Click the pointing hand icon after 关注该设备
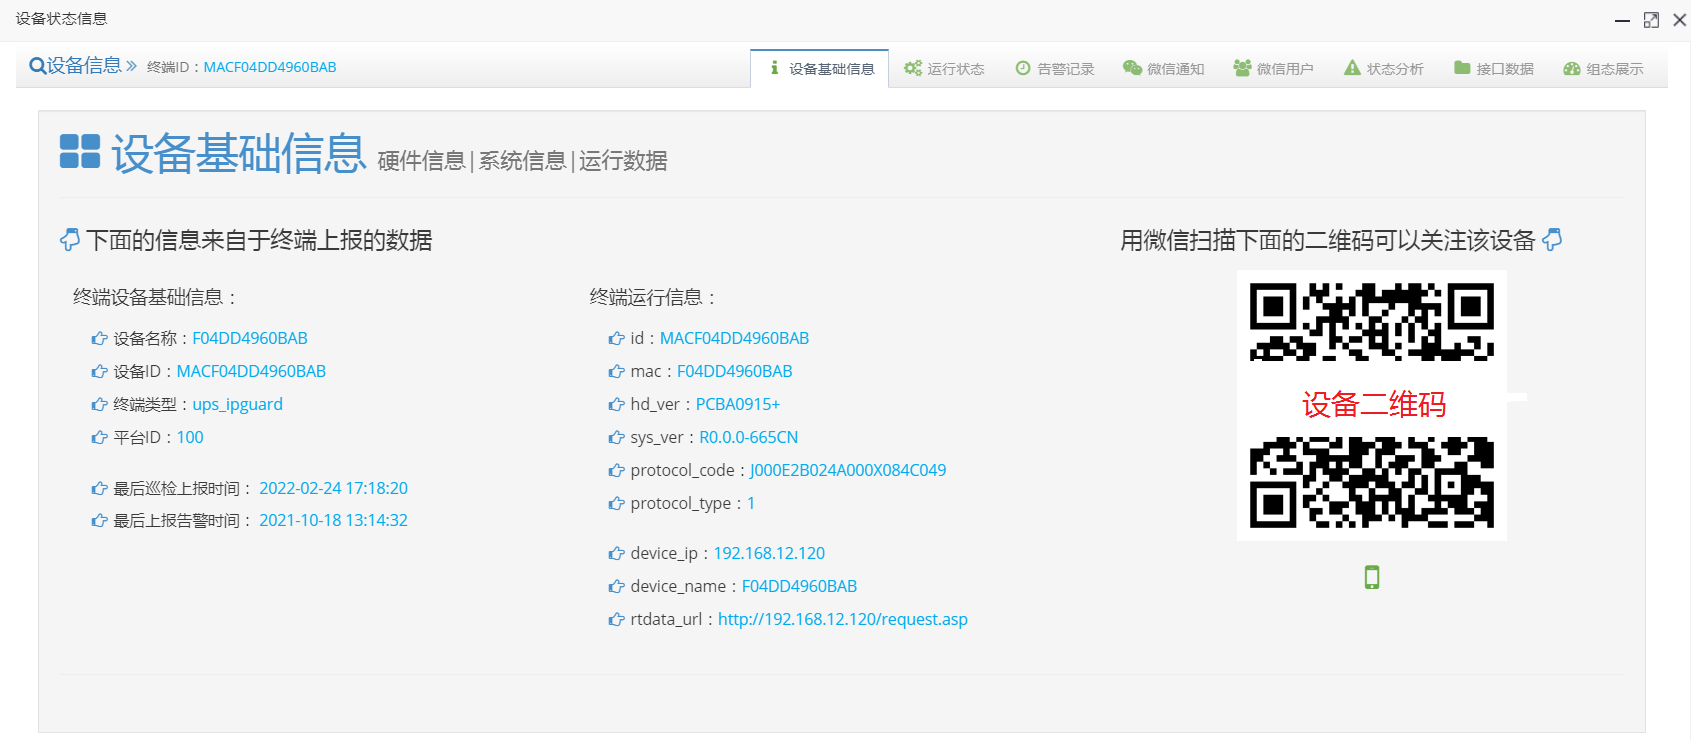The image size is (1691, 741). tap(1552, 240)
